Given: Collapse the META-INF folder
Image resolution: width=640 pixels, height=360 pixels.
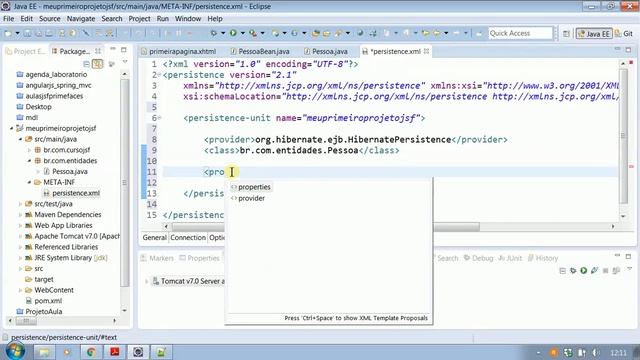Looking at the screenshot, I should (x=29, y=182).
